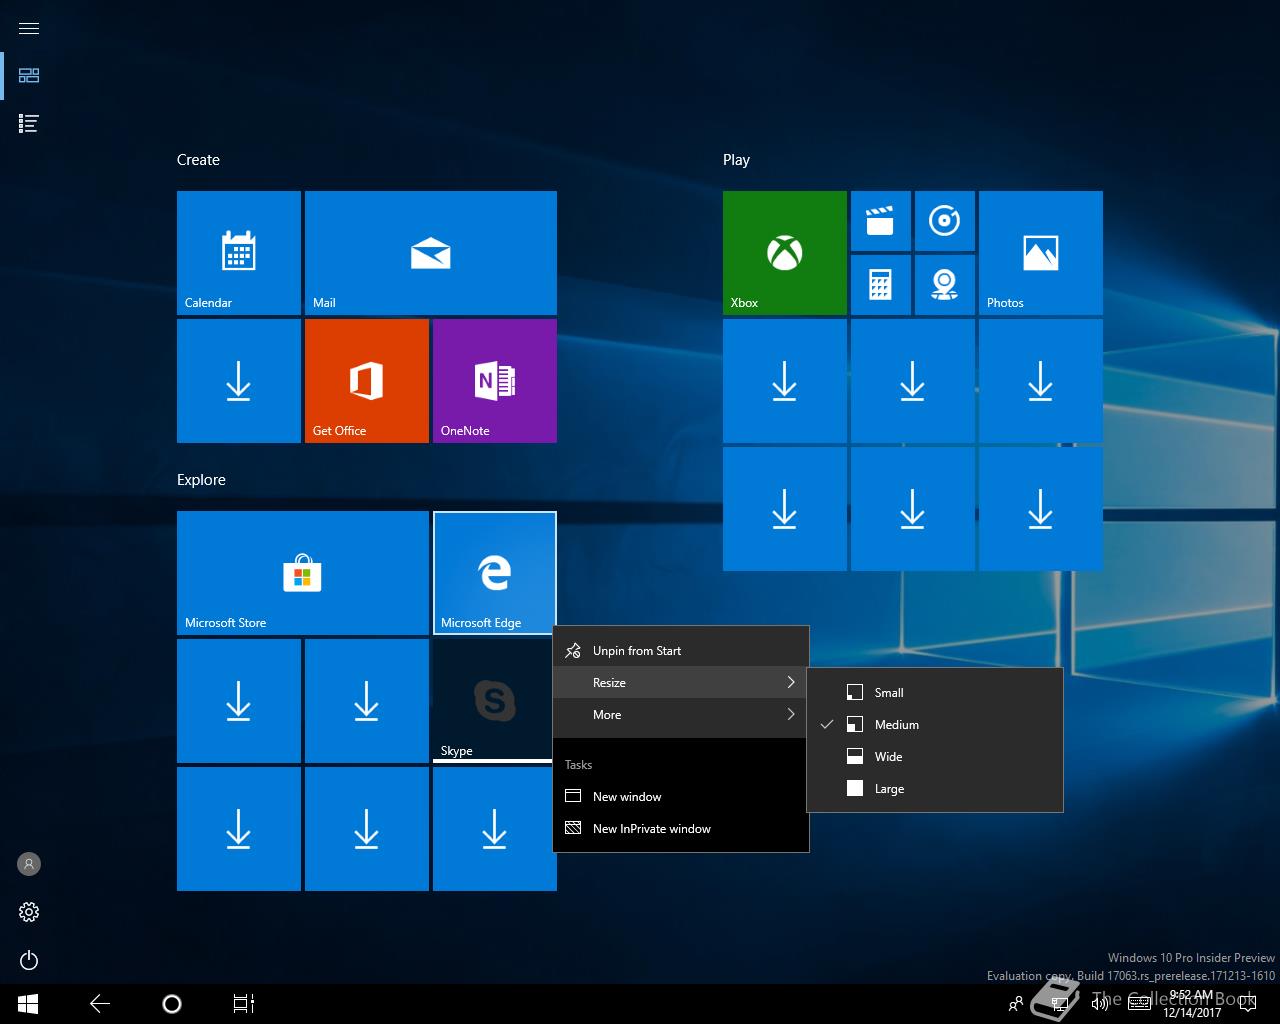Click the Play group heading
The width and height of the screenshot is (1280, 1024).
point(736,160)
